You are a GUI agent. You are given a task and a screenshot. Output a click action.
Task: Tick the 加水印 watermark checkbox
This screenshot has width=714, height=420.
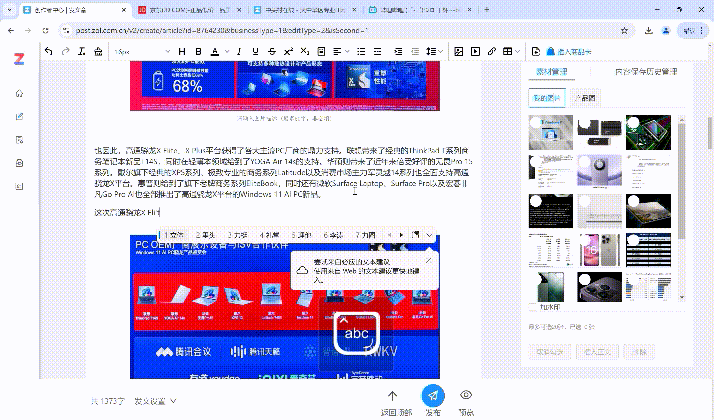click(533, 307)
